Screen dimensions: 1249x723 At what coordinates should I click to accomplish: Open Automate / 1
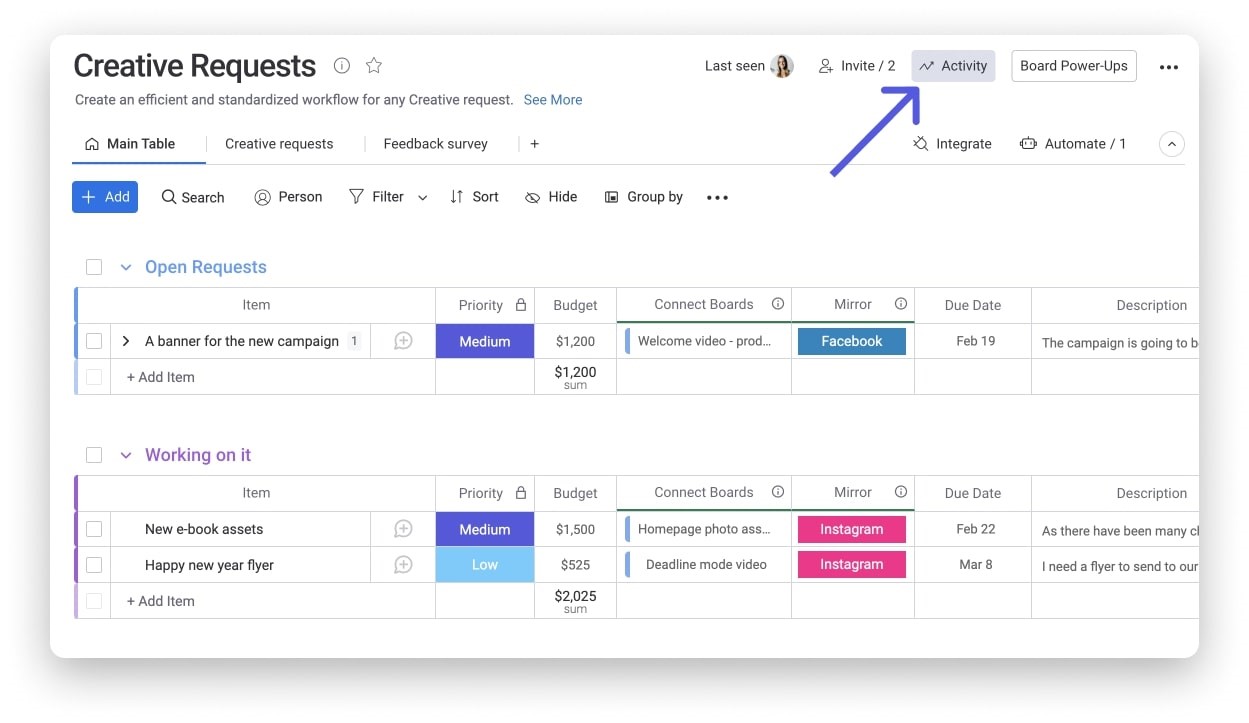pos(1073,144)
